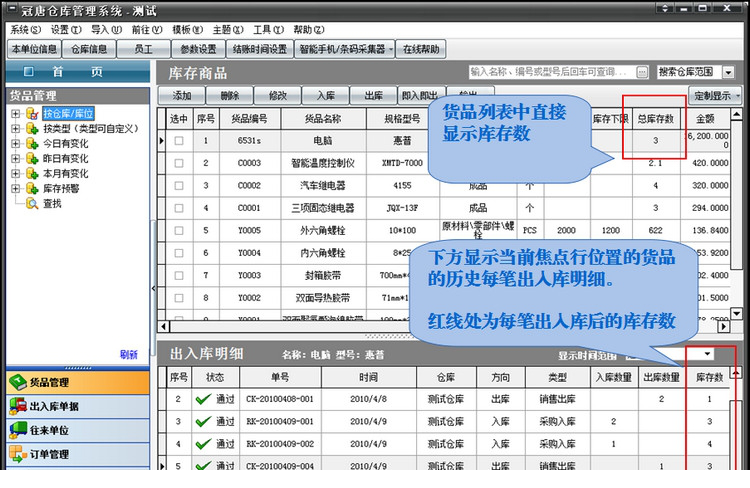Open the 主题 menu
Screen dimensions: 750x488
coord(228,30)
